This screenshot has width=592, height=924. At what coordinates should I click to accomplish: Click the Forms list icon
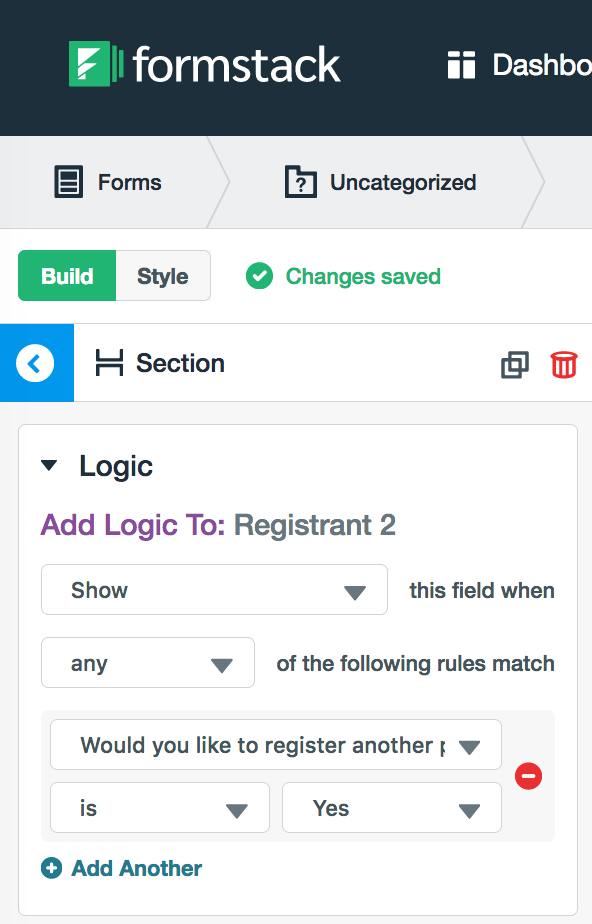[x=68, y=182]
